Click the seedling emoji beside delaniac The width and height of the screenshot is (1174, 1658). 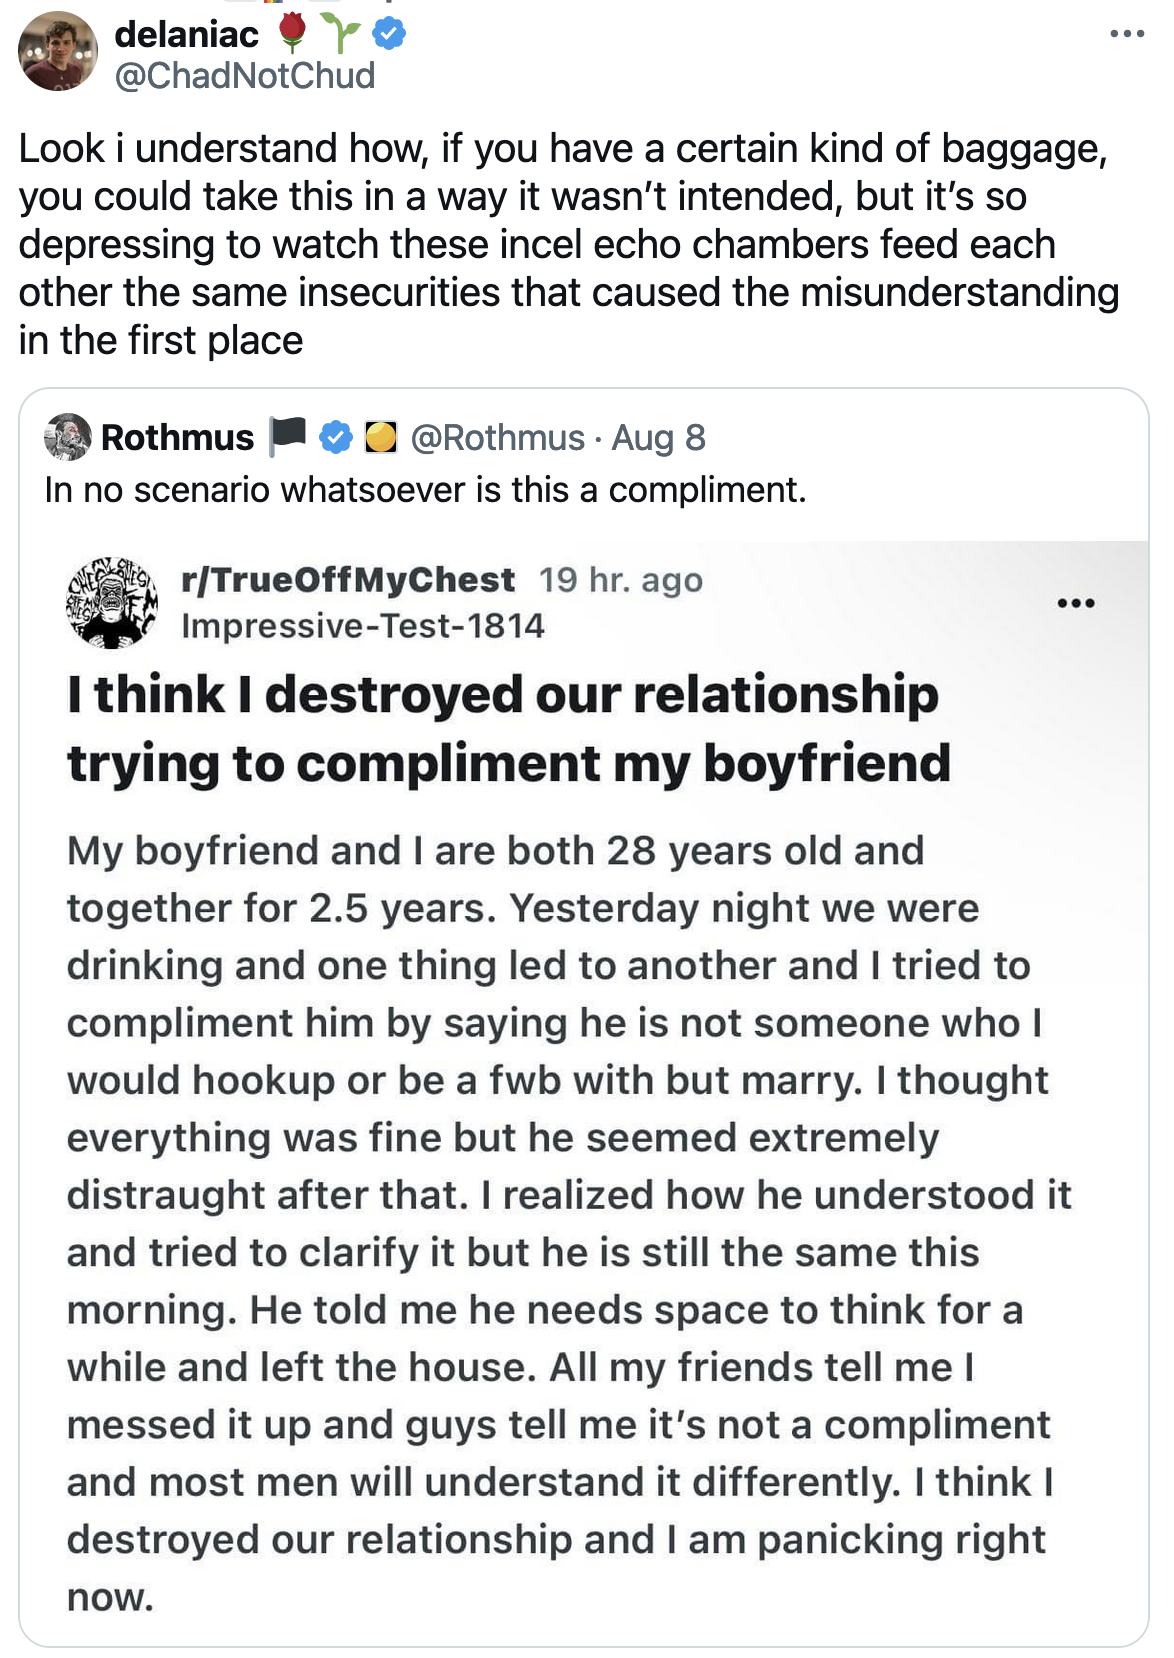tap(342, 34)
